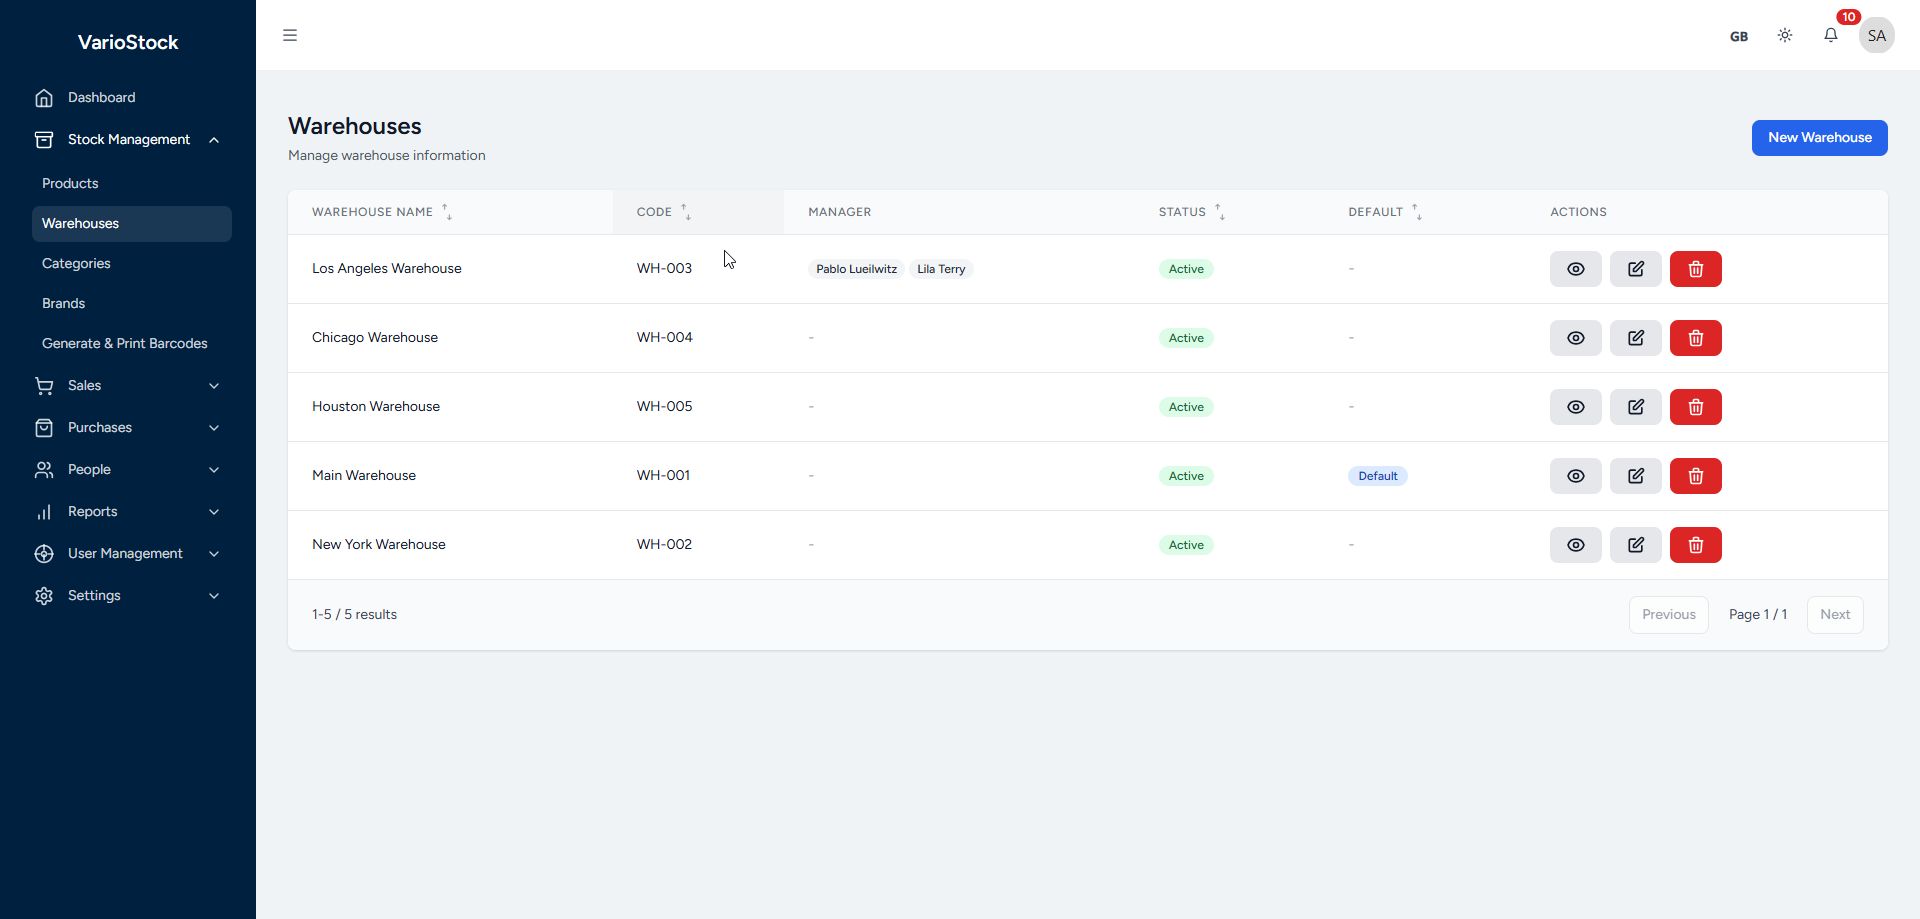Expand the Settings menu chevron
The height and width of the screenshot is (919, 1920).
[214, 596]
